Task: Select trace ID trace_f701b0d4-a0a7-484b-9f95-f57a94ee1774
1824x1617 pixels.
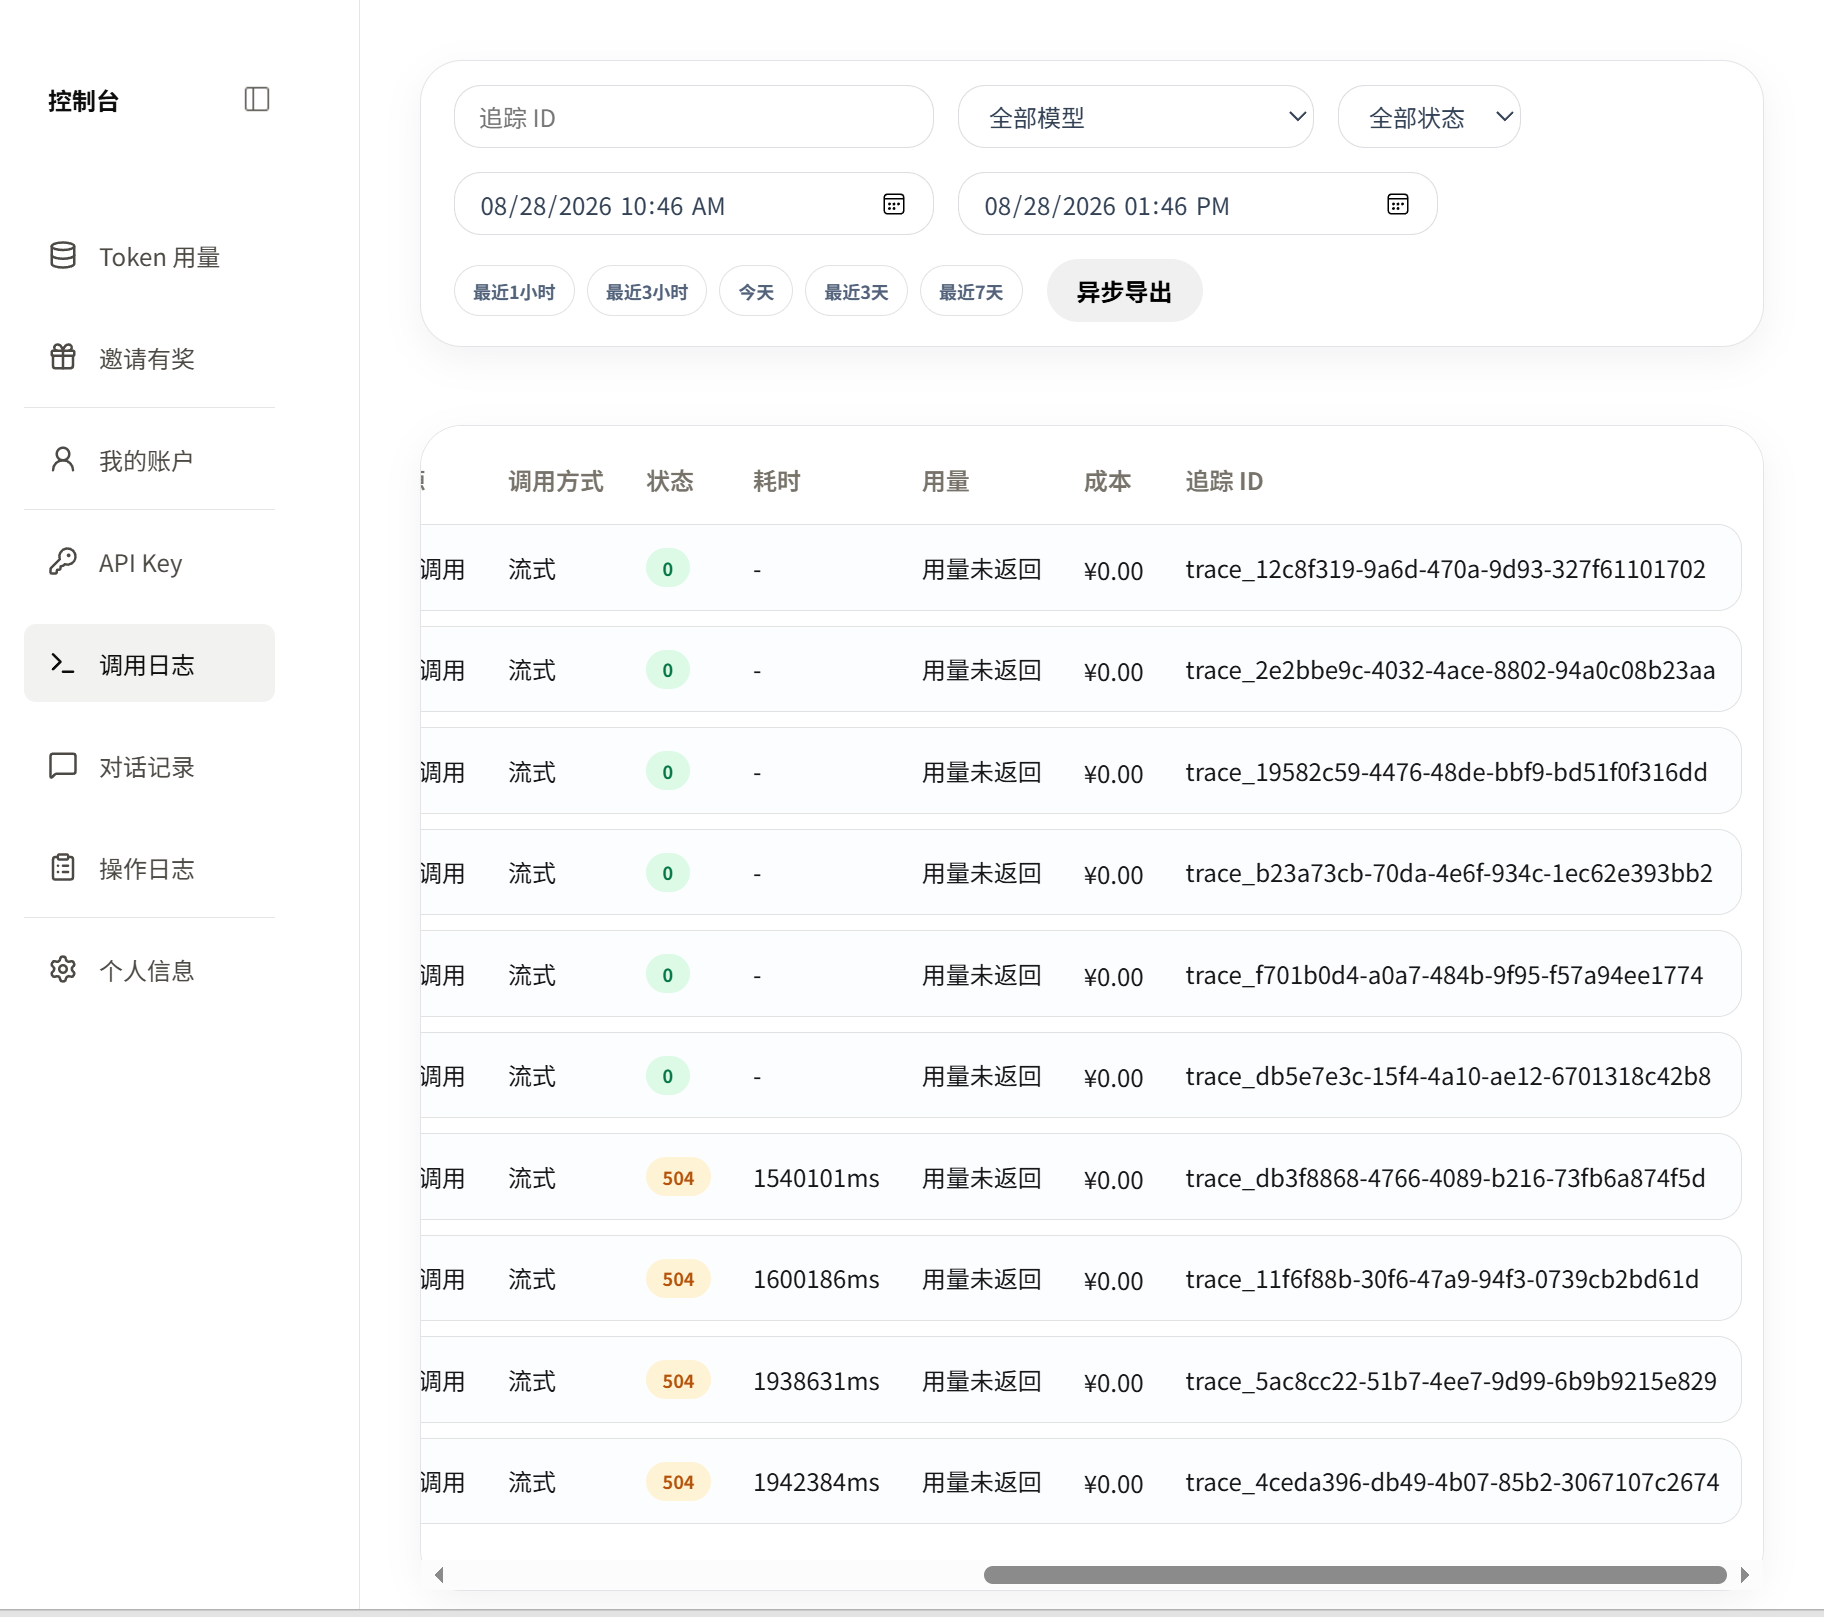Action: pyautogui.click(x=1445, y=975)
